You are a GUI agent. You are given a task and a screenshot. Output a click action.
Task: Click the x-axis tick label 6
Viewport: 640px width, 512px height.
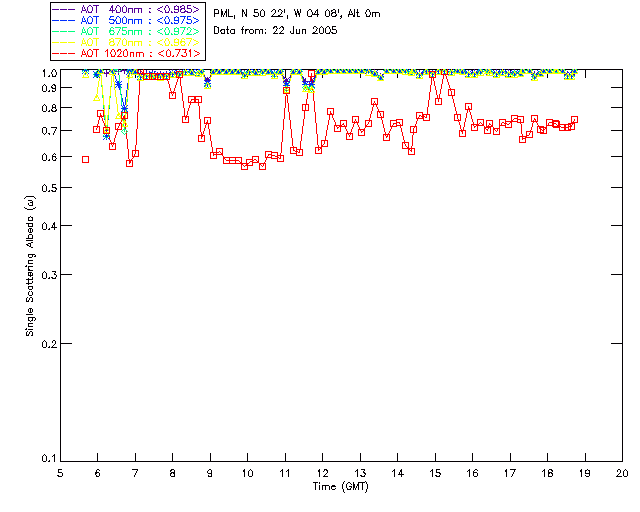tap(98, 473)
